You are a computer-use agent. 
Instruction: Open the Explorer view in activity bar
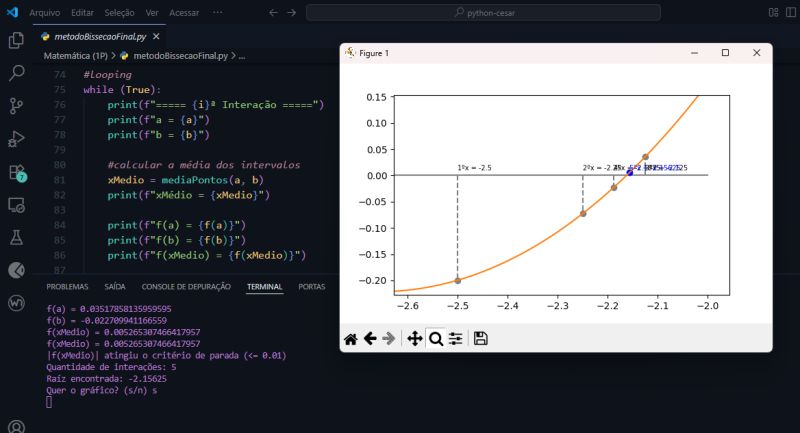click(16, 40)
